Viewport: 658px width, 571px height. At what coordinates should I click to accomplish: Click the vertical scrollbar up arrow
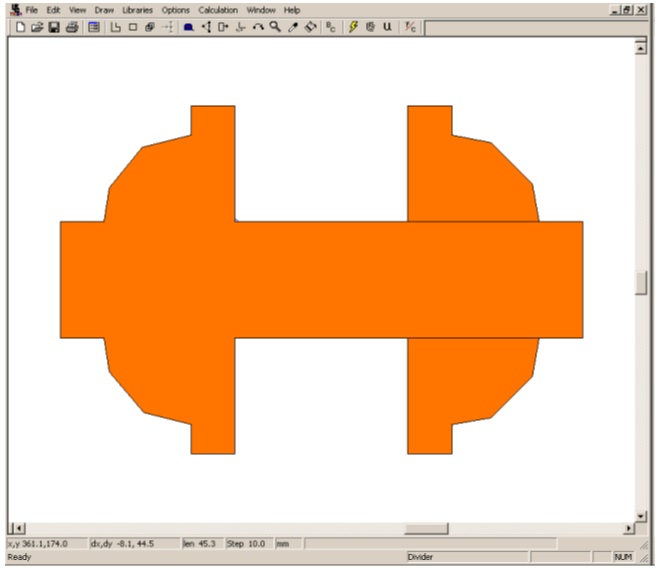(x=641, y=47)
